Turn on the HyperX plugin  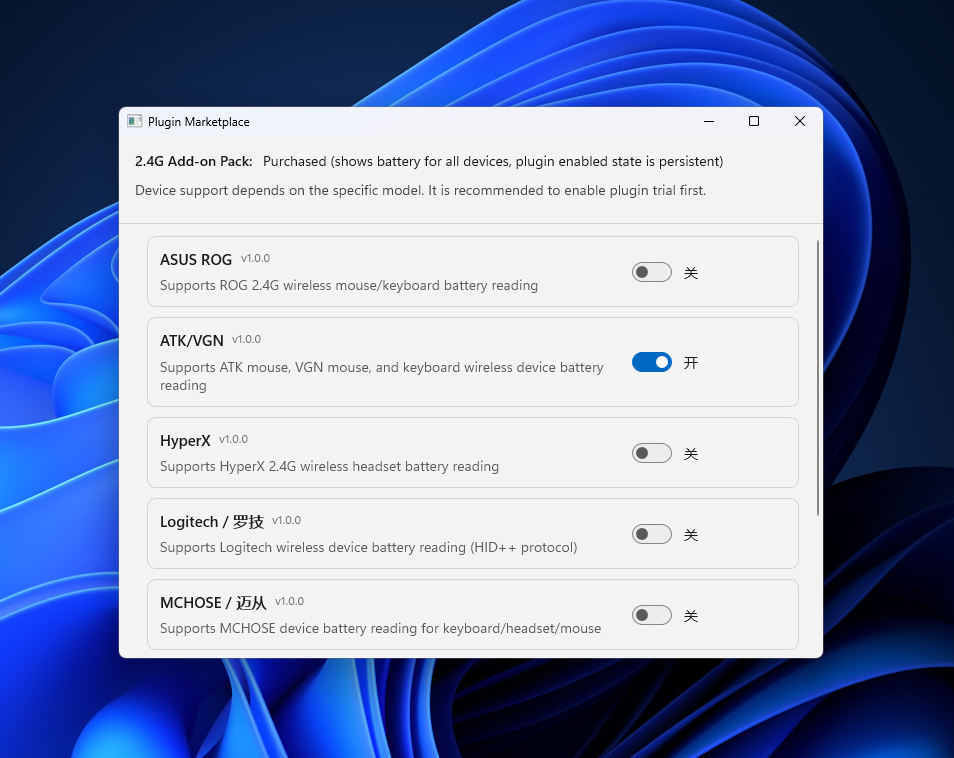[651, 453]
